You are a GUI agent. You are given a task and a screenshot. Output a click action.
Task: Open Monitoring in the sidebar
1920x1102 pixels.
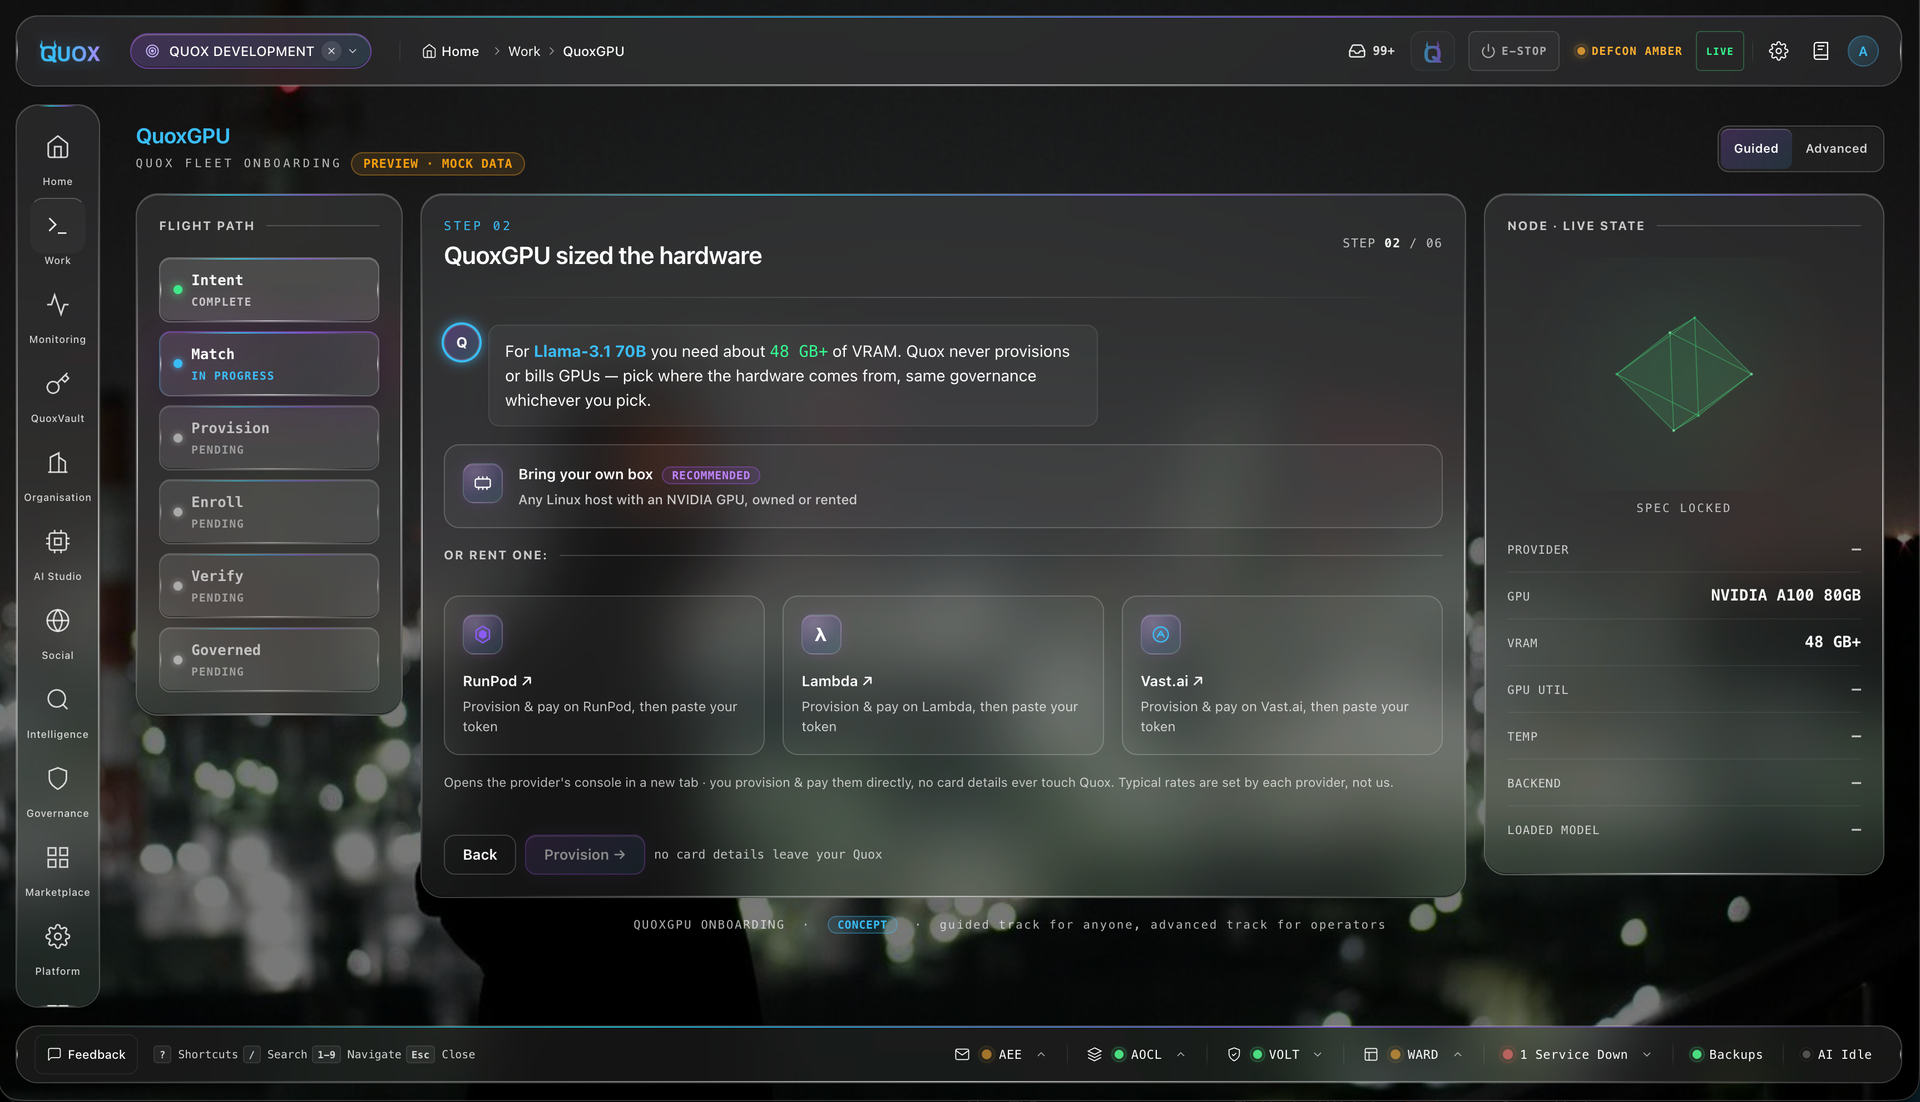pyautogui.click(x=57, y=305)
